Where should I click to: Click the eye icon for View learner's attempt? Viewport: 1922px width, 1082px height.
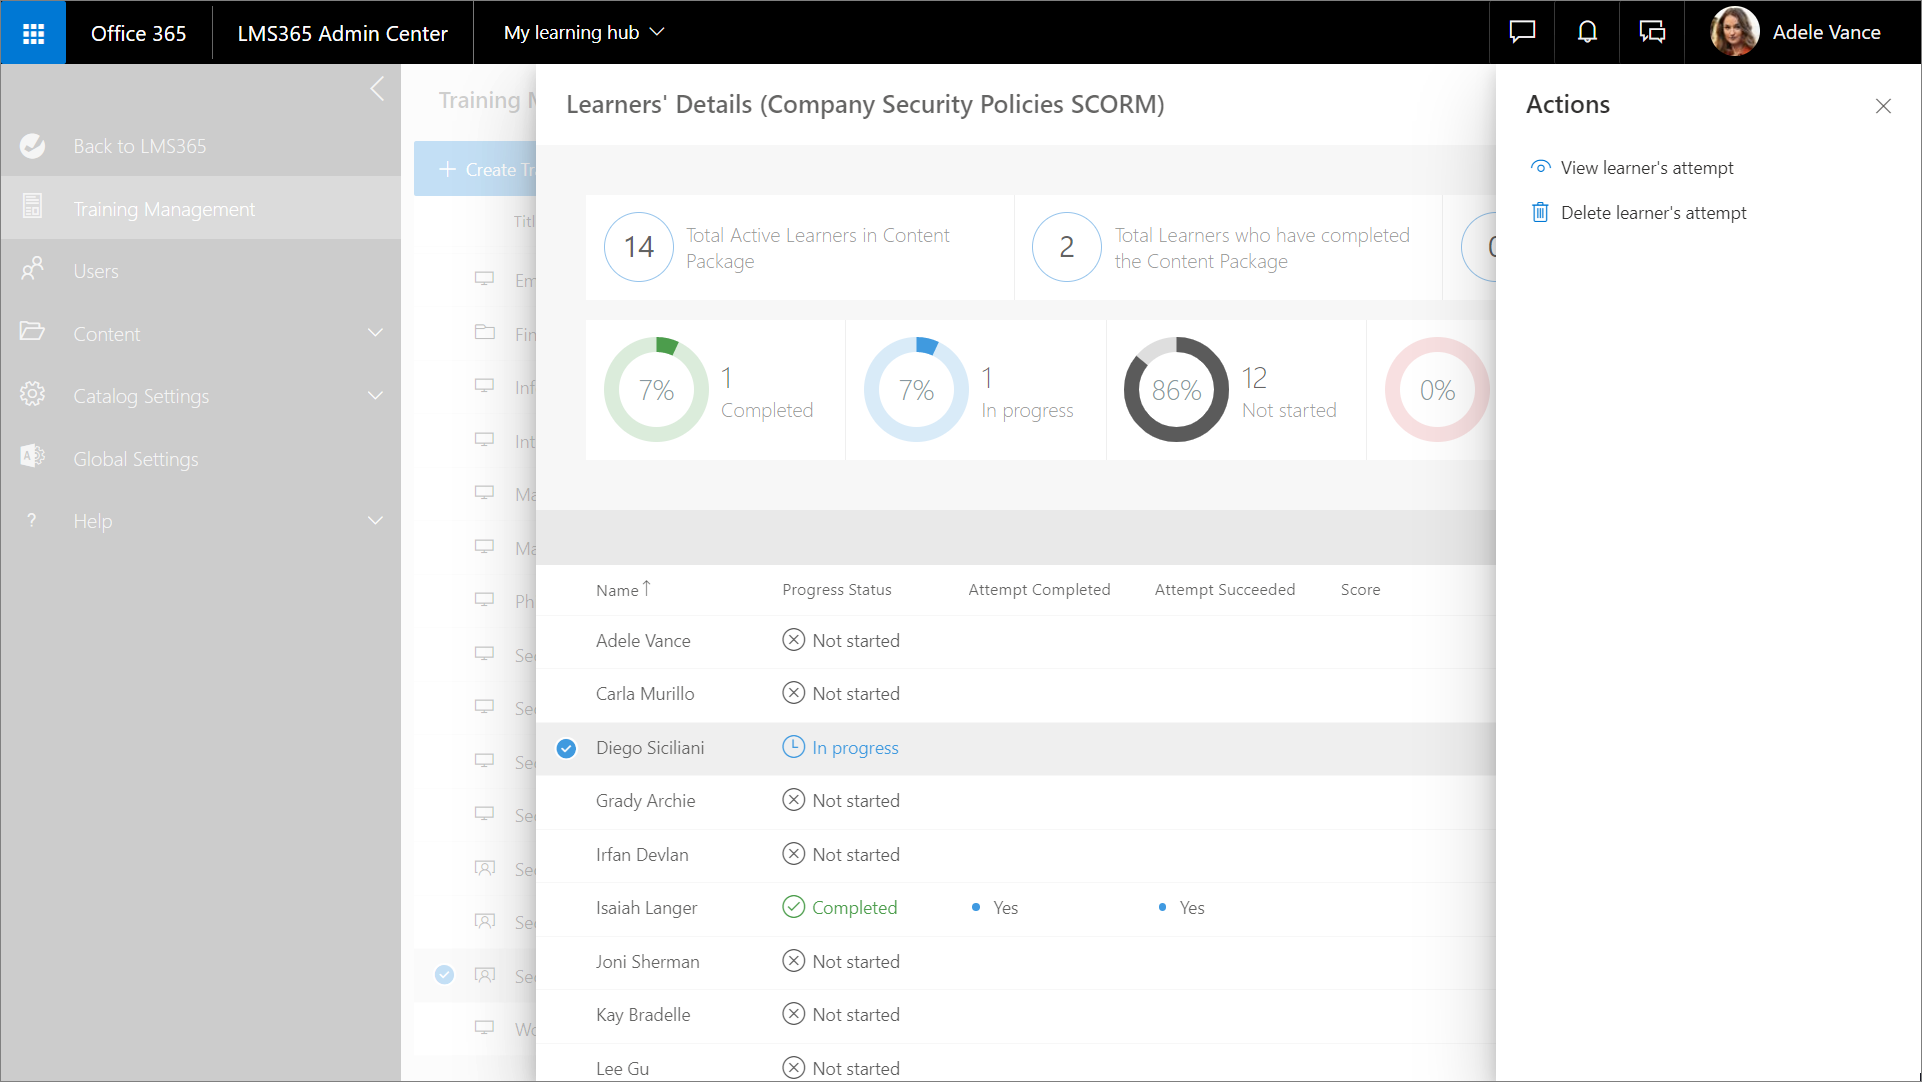(x=1540, y=167)
